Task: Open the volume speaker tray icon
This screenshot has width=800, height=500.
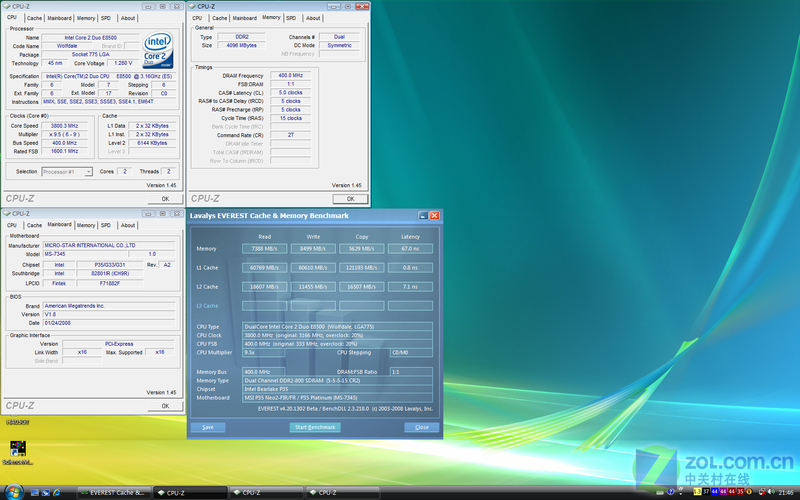Action: [771, 492]
